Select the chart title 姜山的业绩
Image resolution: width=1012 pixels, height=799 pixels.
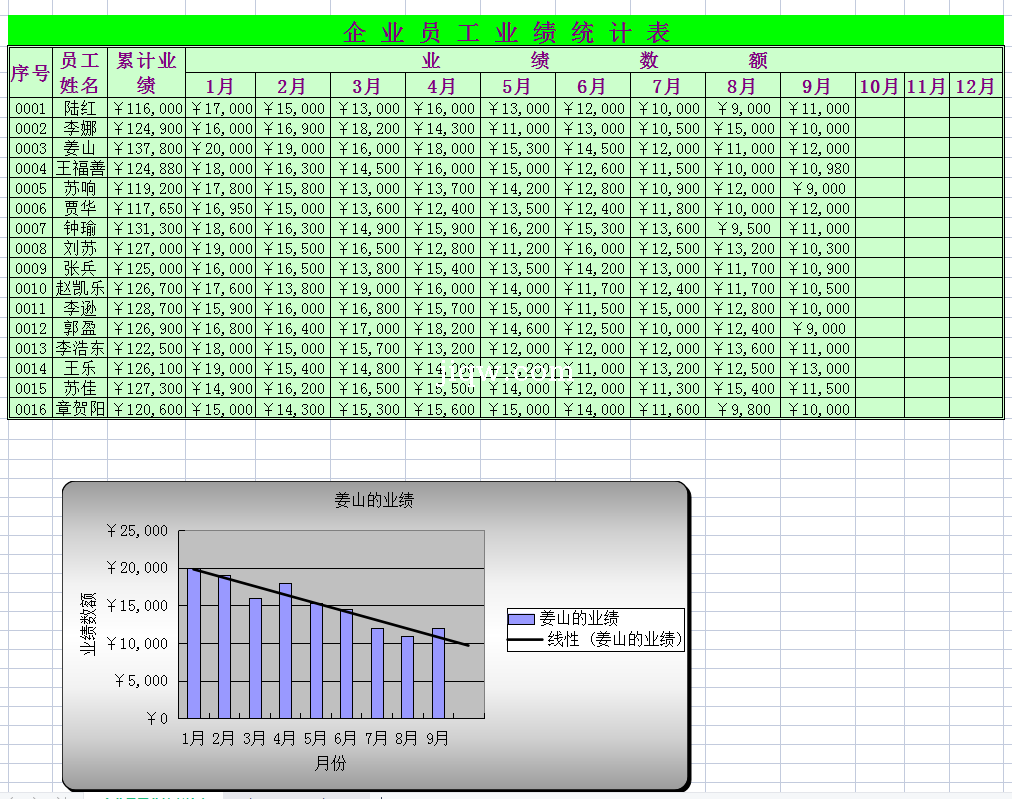point(374,500)
